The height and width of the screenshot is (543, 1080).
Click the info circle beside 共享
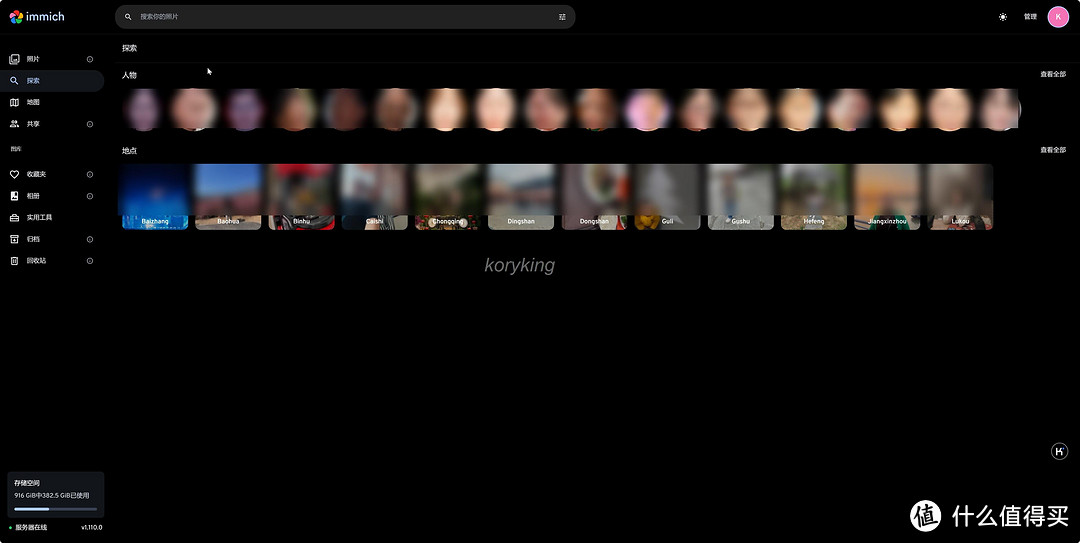coord(90,124)
